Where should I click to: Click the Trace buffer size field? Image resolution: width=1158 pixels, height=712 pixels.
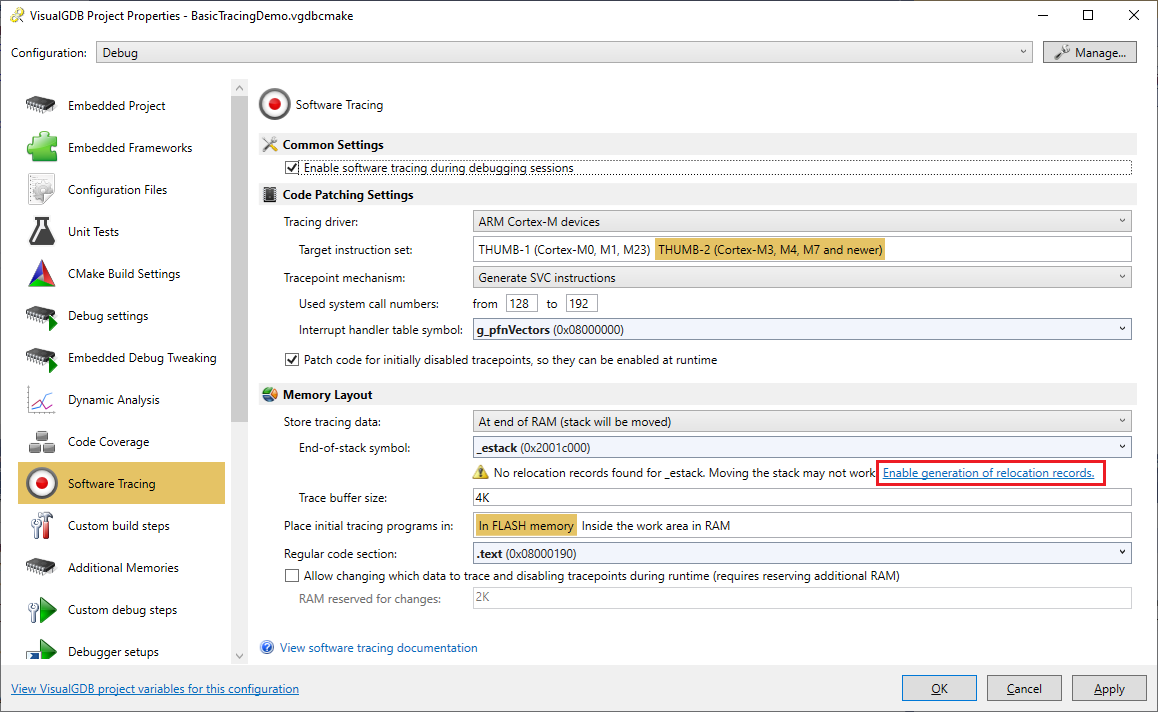click(802, 497)
